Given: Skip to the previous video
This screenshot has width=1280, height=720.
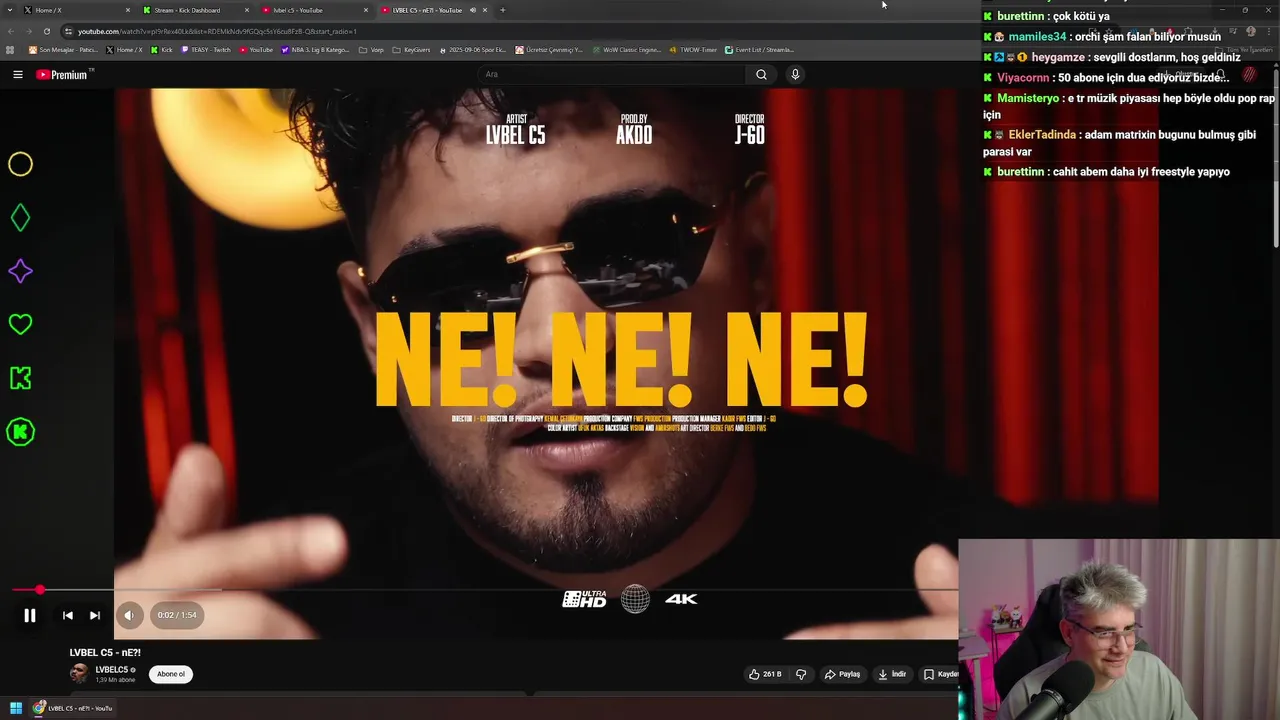Looking at the screenshot, I should [67, 615].
